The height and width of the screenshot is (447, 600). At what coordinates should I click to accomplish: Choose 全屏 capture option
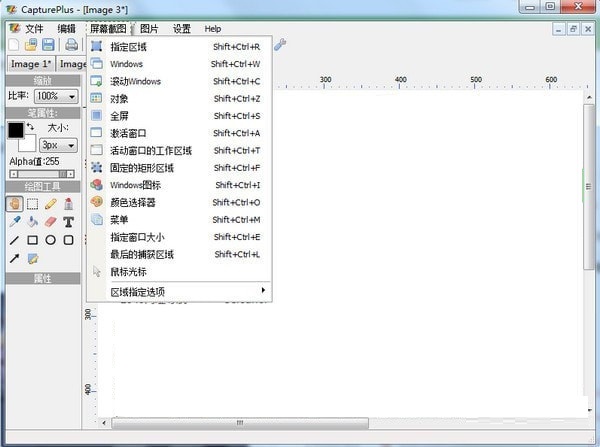click(x=179, y=116)
